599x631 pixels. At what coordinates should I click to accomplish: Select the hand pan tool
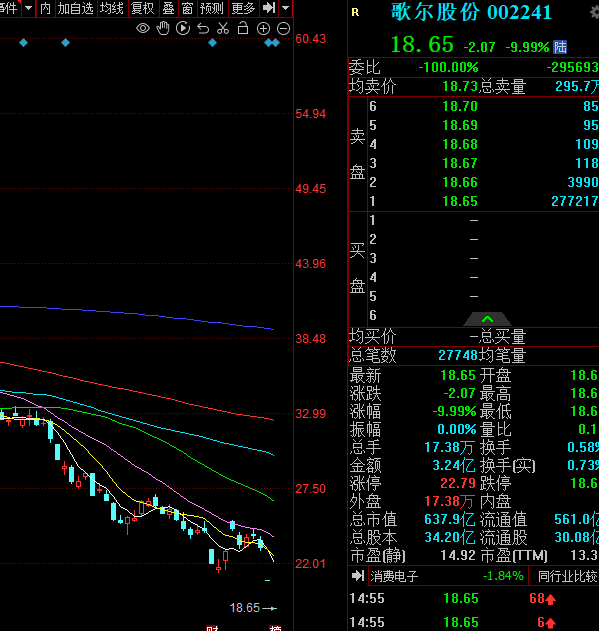point(163,29)
